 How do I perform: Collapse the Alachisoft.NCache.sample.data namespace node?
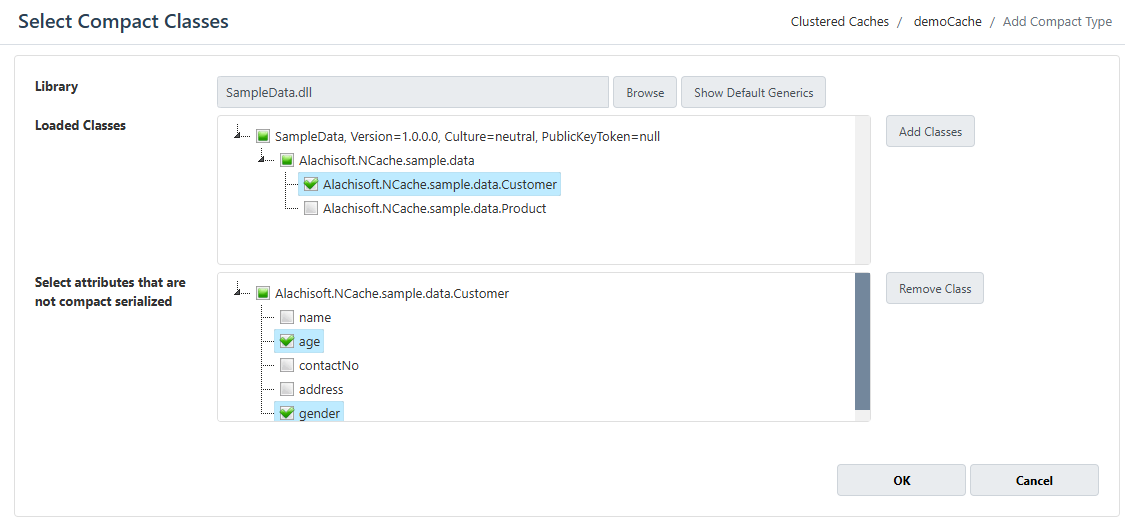pyautogui.click(x=263, y=158)
